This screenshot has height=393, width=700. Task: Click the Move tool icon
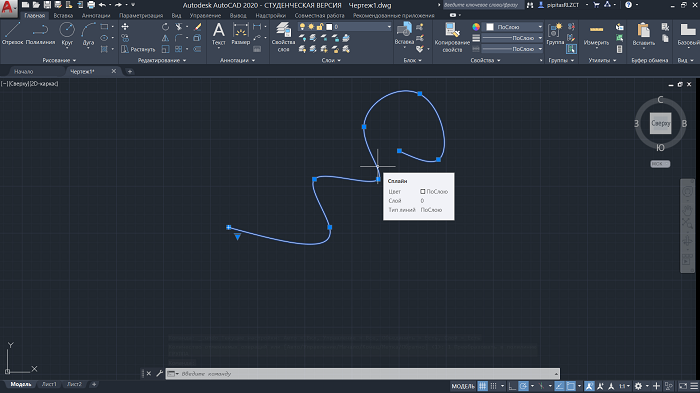pyautogui.click(x=125, y=27)
